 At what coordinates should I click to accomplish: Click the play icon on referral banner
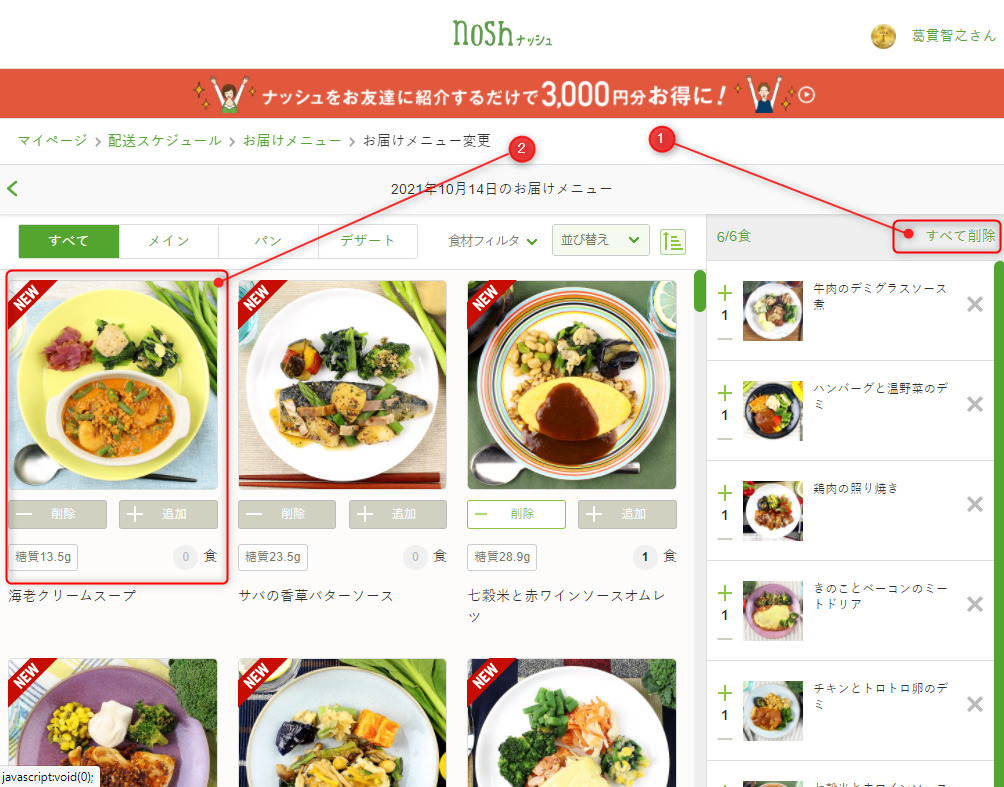click(x=807, y=95)
